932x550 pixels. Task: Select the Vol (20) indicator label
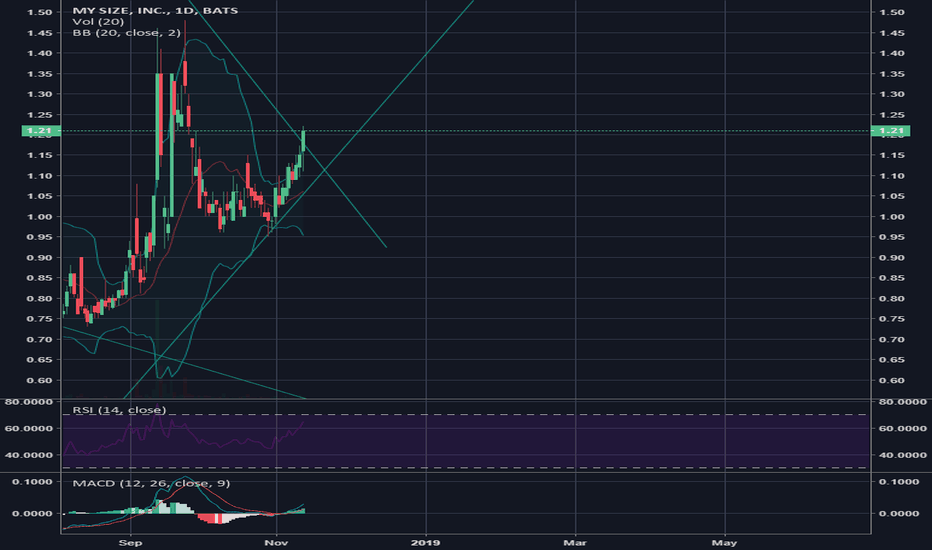99,21
